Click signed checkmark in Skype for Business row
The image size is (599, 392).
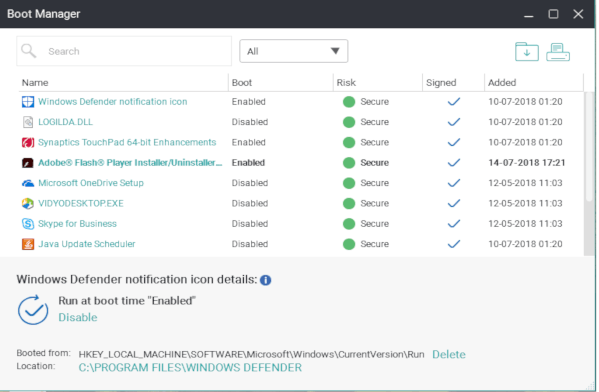(454, 224)
